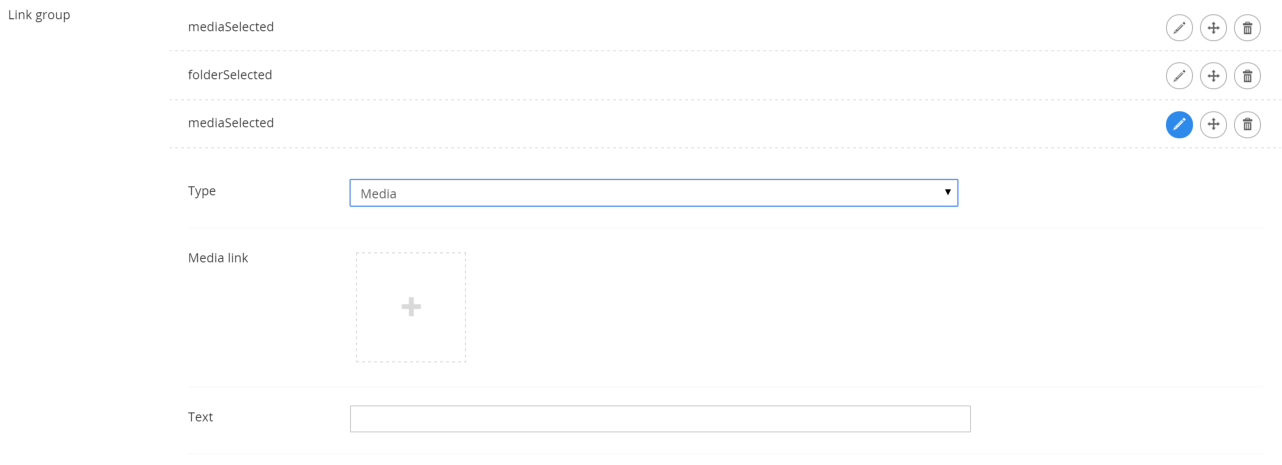Add media via the dashed plus box
Screen dimensions: 1282x465
pyautogui.click(x=410, y=307)
